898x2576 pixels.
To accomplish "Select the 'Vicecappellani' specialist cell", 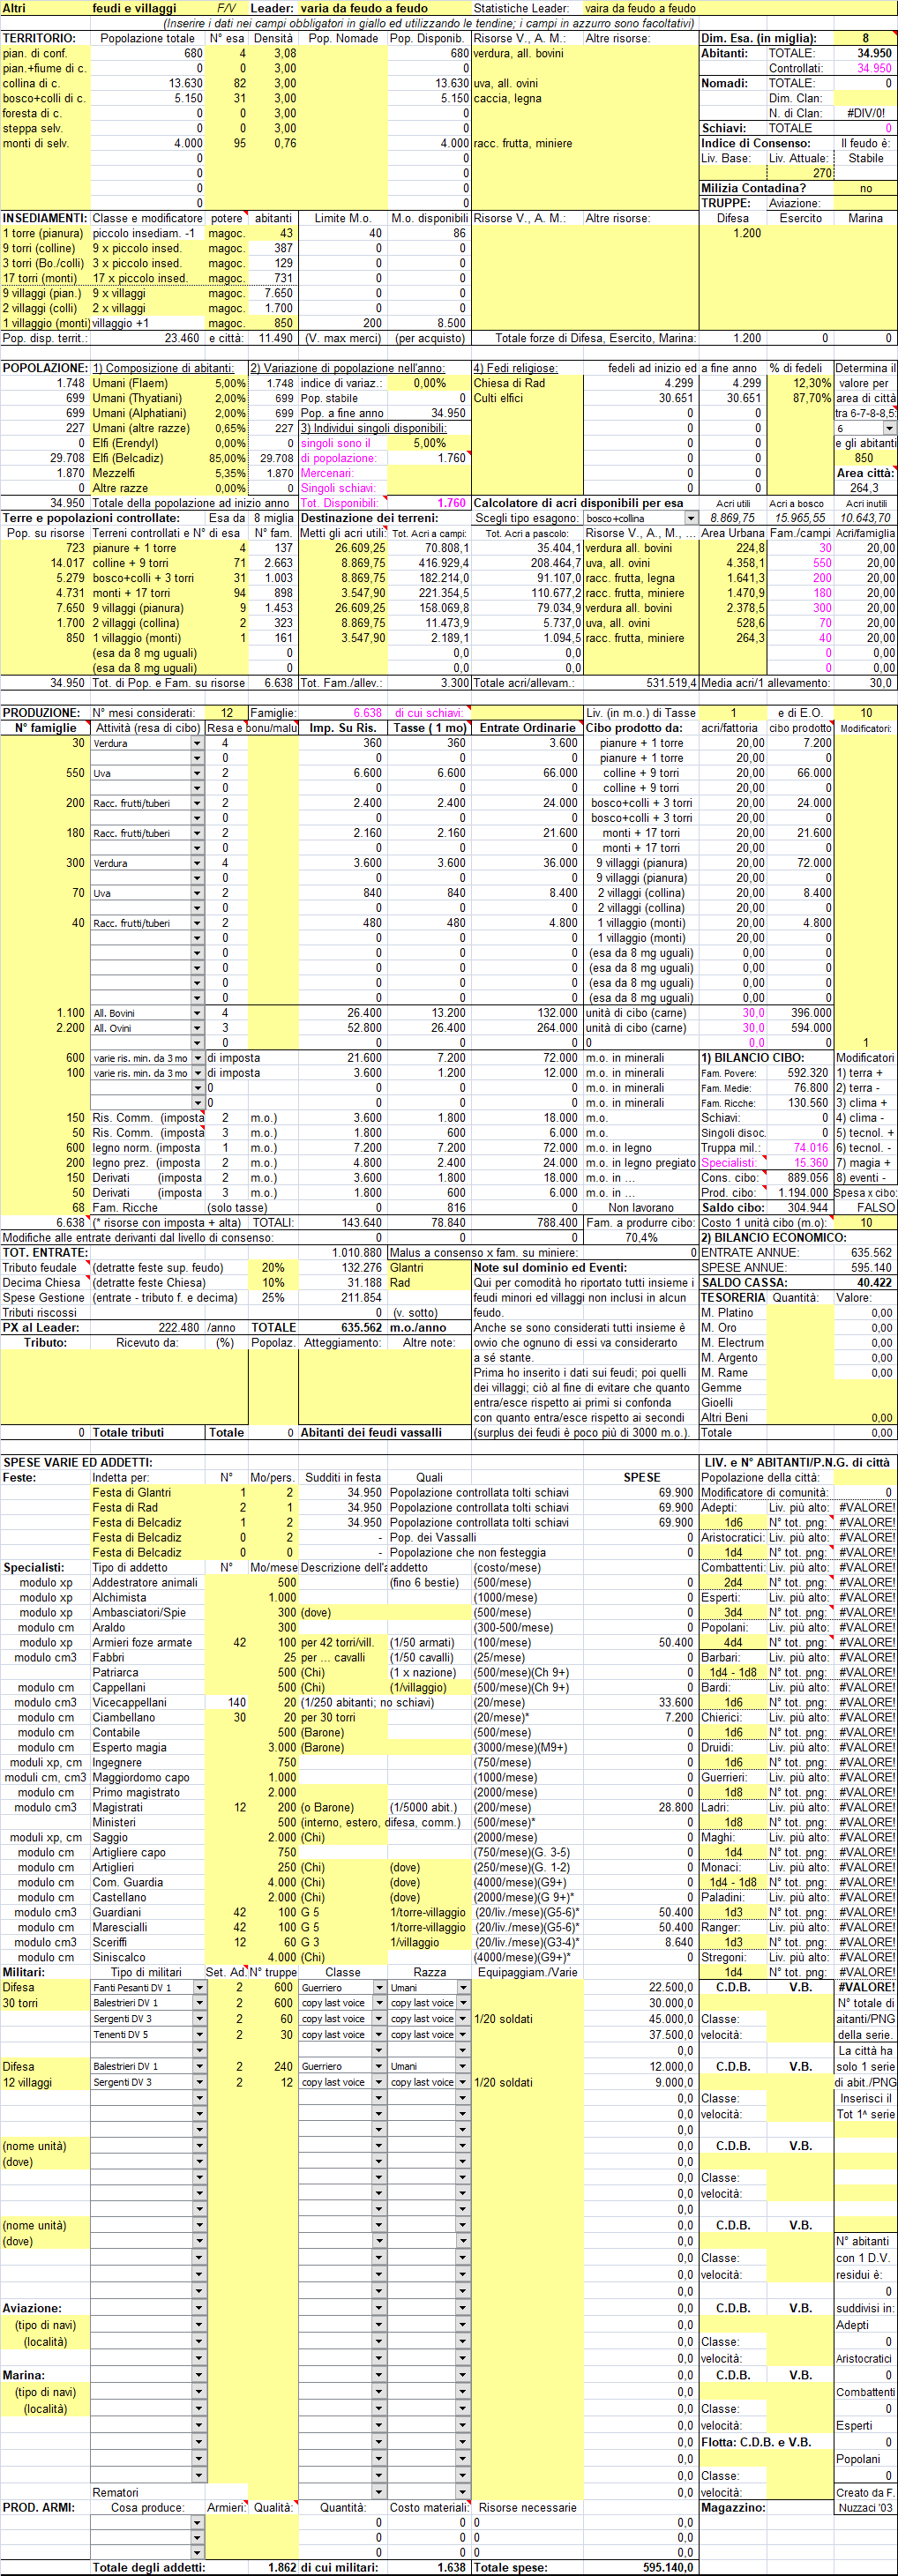I will pos(148,1703).
